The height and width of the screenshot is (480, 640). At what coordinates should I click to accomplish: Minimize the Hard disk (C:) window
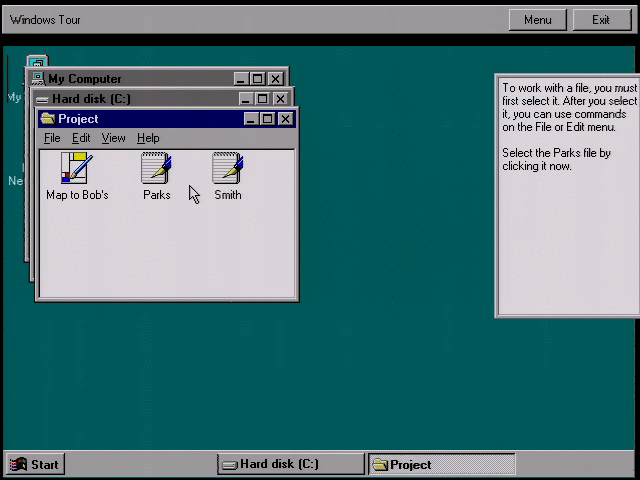point(246,98)
